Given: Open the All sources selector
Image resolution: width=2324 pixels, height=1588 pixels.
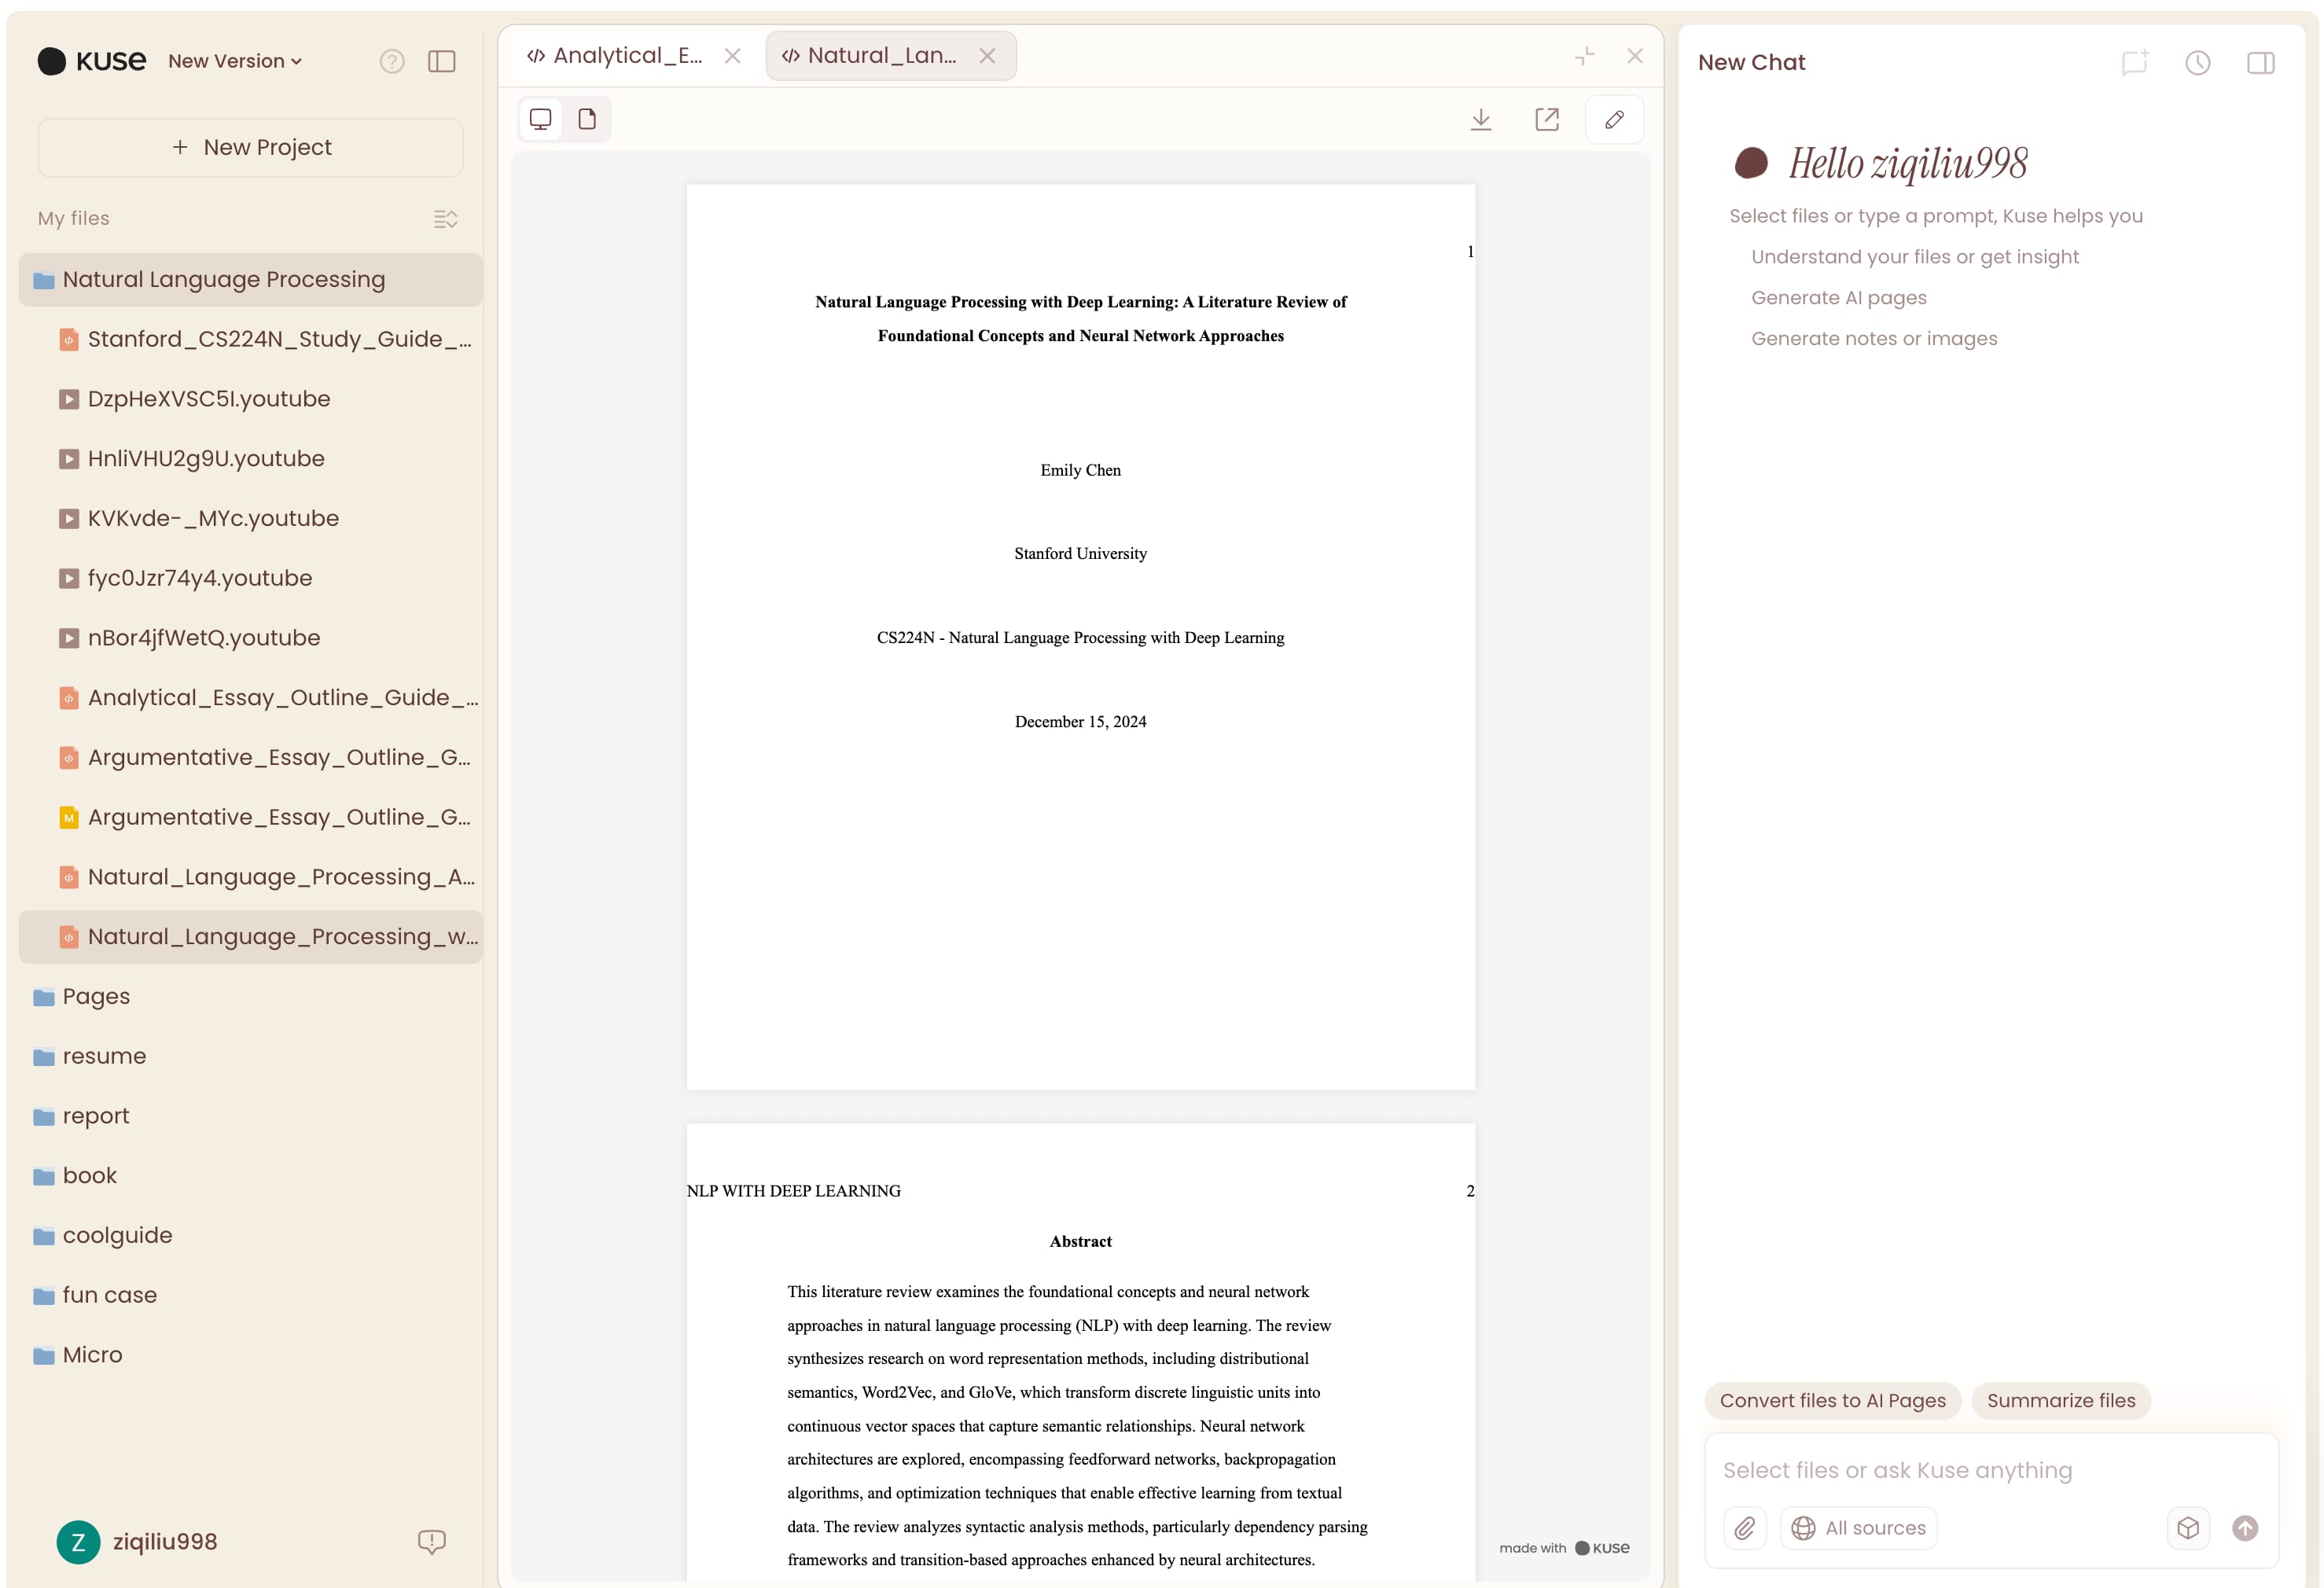Looking at the screenshot, I should tap(1859, 1528).
